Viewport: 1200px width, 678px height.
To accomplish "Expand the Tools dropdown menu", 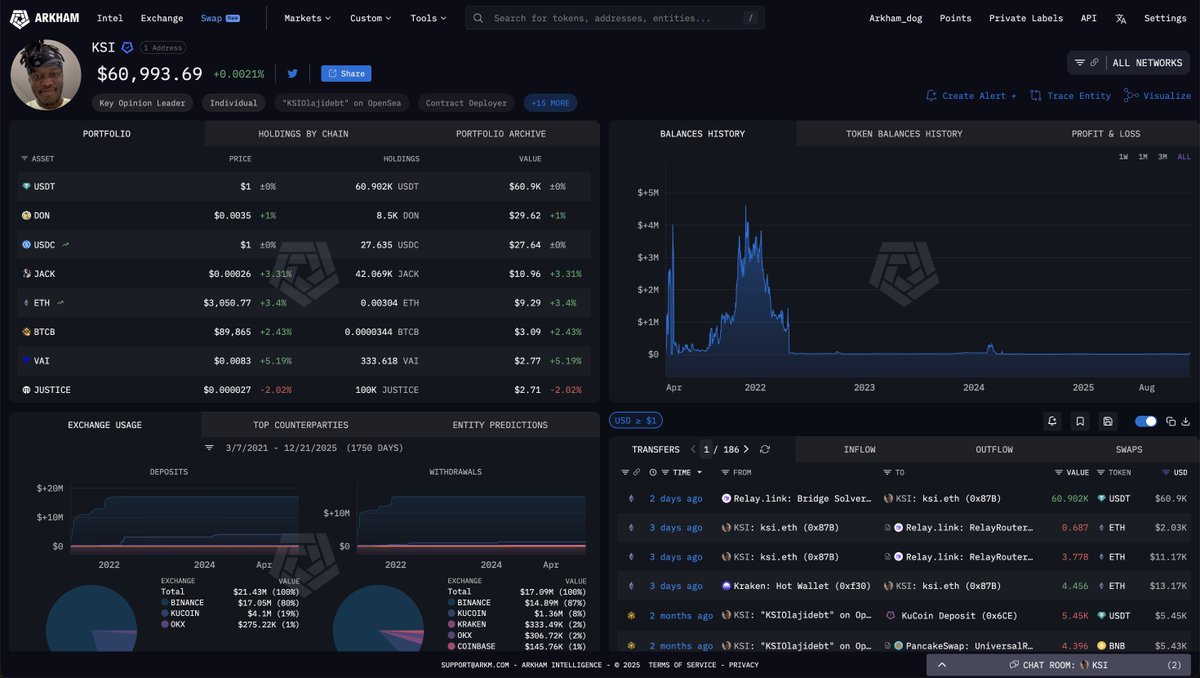I will click(429, 18).
